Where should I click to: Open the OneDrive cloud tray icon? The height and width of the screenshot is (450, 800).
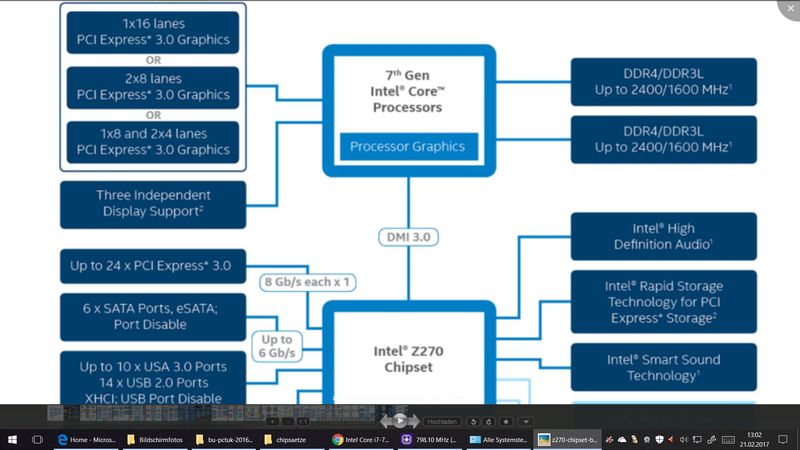click(622, 440)
